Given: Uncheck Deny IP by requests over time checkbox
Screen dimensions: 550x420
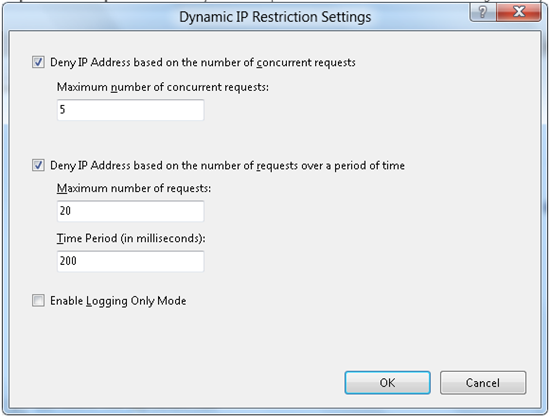Looking at the screenshot, I should coord(38,165).
